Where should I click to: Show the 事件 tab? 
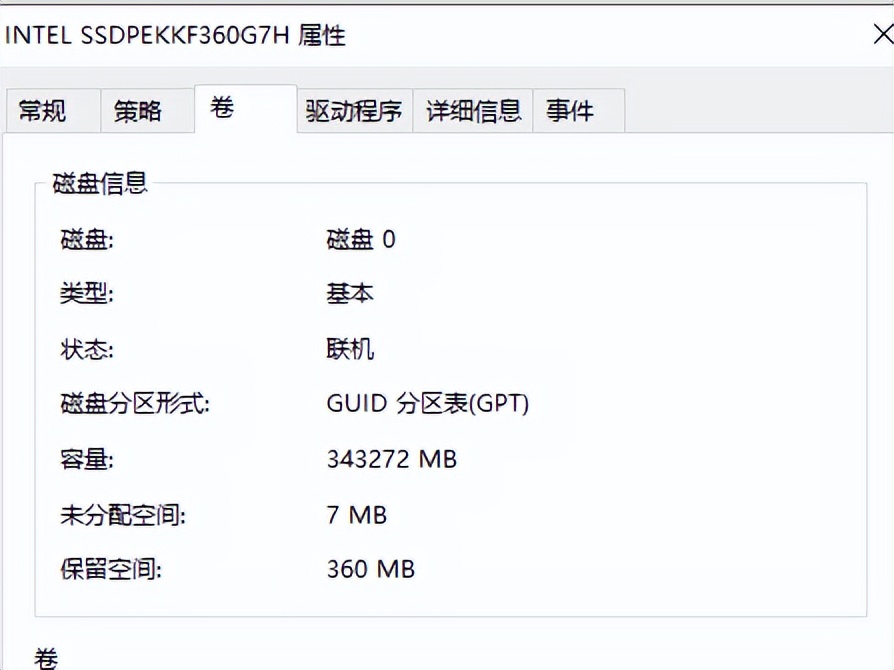(579, 111)
